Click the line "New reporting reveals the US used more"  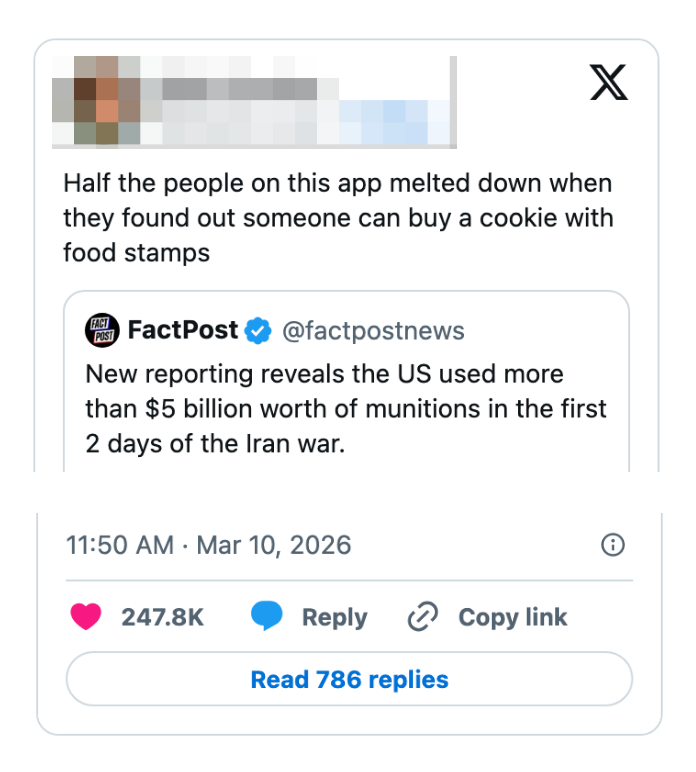pyautogui.click(x=324, y=374)
